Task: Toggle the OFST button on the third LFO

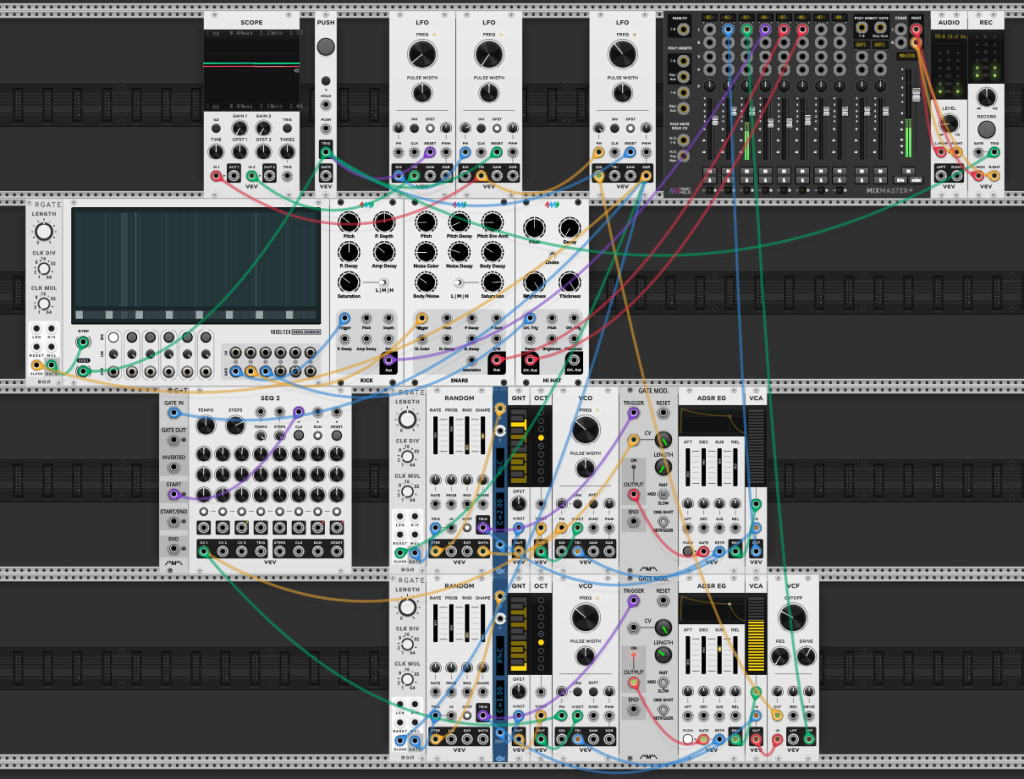Action: point(630,129)
